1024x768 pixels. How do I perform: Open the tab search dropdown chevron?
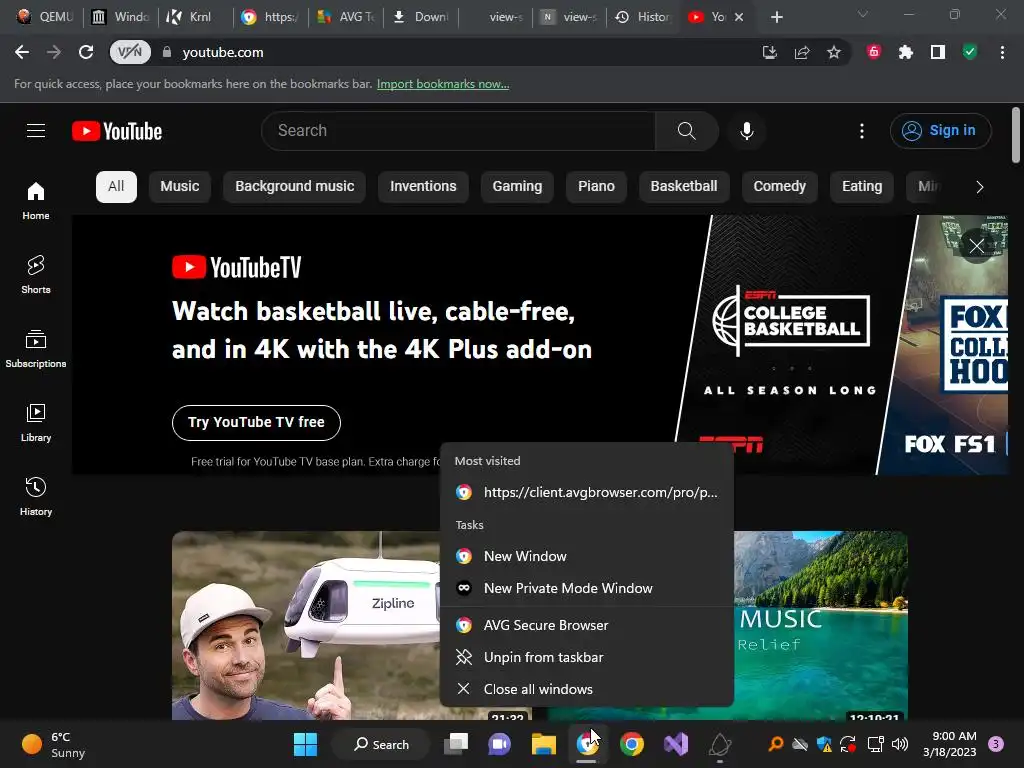click(863, 14)
